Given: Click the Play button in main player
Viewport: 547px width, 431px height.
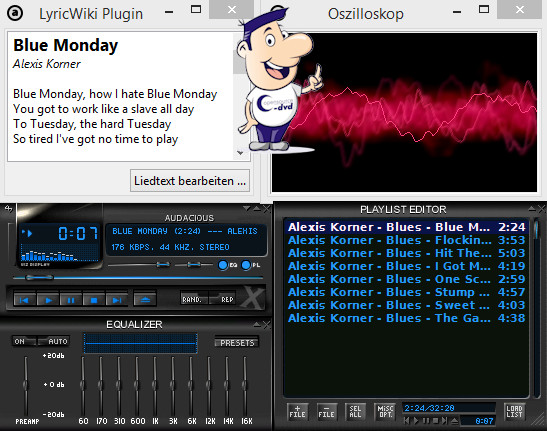Looking at the screenshot, I should 48,300.
